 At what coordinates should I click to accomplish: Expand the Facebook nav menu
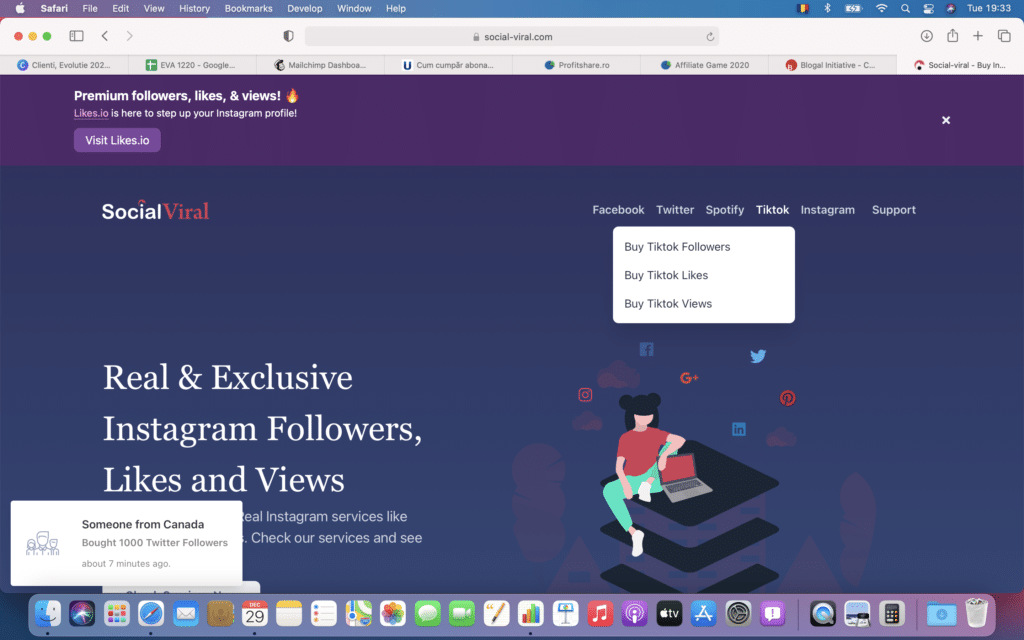pos(618,210)
